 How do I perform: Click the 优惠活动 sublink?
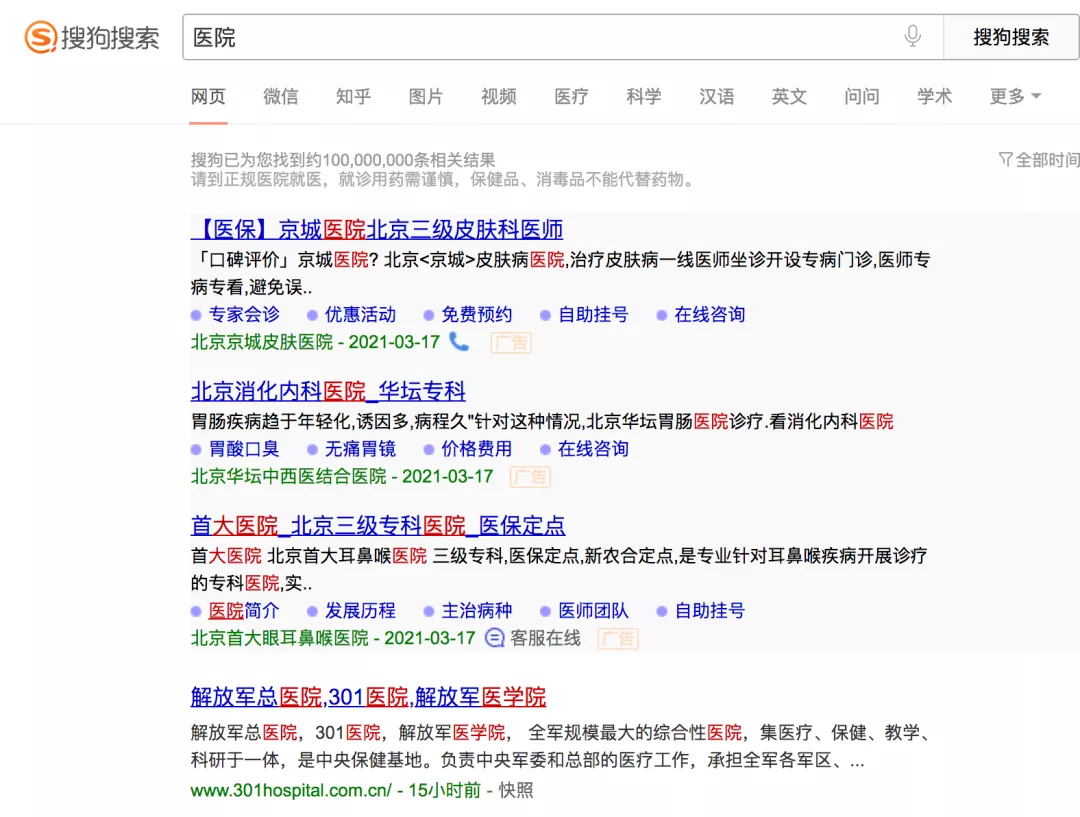(360, 314)
